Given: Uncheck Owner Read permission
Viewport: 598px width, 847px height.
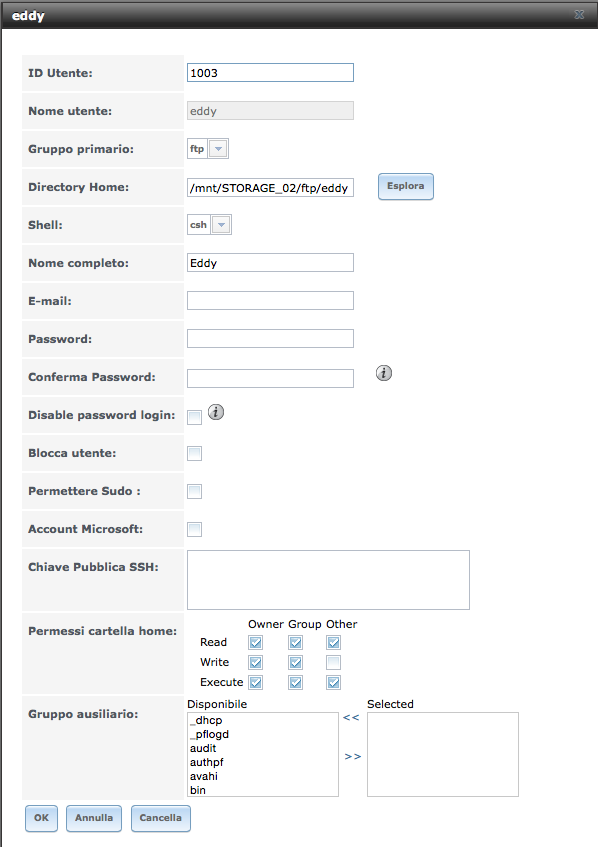Looking at the screenshot, I should point(256,642).
